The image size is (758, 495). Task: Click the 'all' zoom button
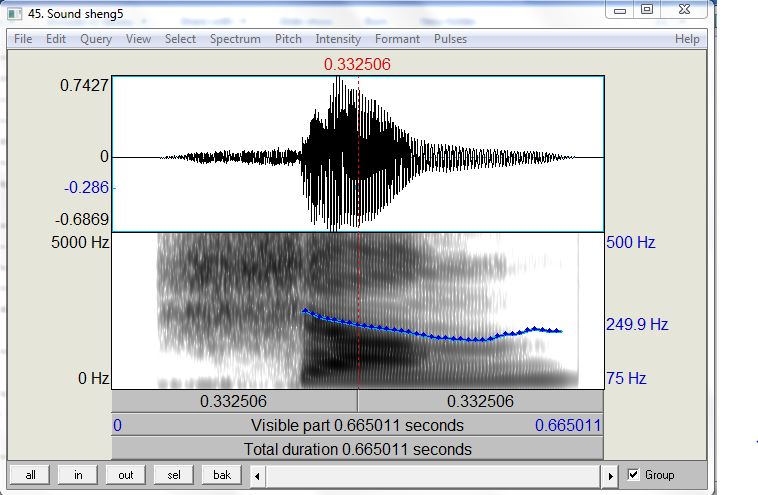point(30,475)
